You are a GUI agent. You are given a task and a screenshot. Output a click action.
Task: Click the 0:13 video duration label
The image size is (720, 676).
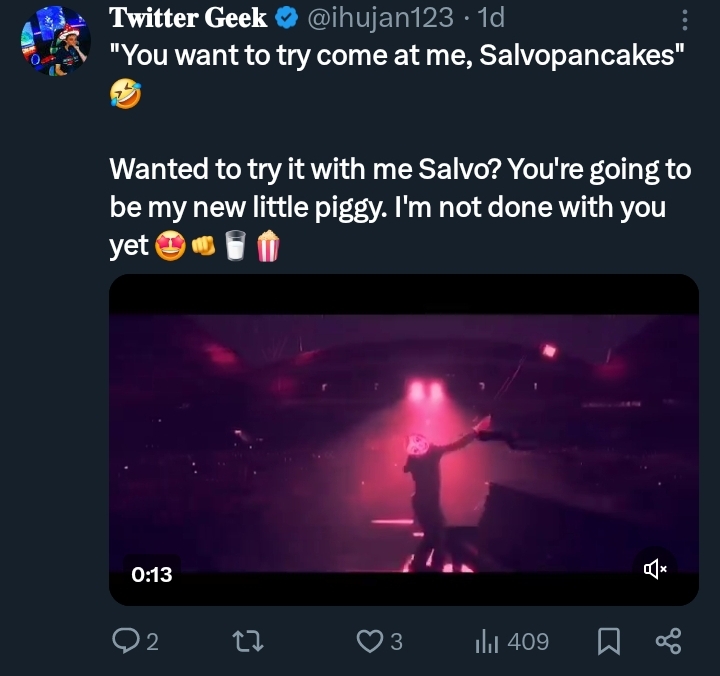click(152, 574)
